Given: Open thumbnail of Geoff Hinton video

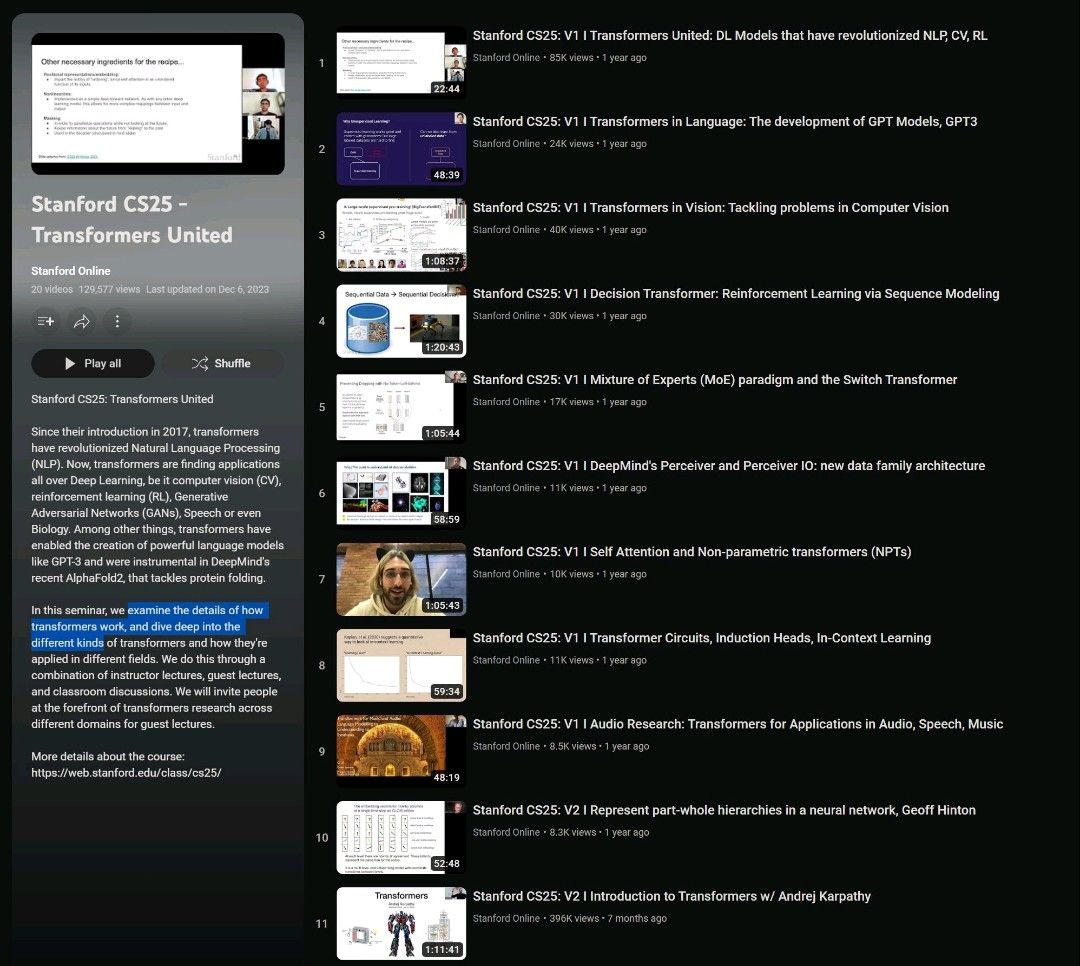Looking at the screenshot, I should point(401,838).
